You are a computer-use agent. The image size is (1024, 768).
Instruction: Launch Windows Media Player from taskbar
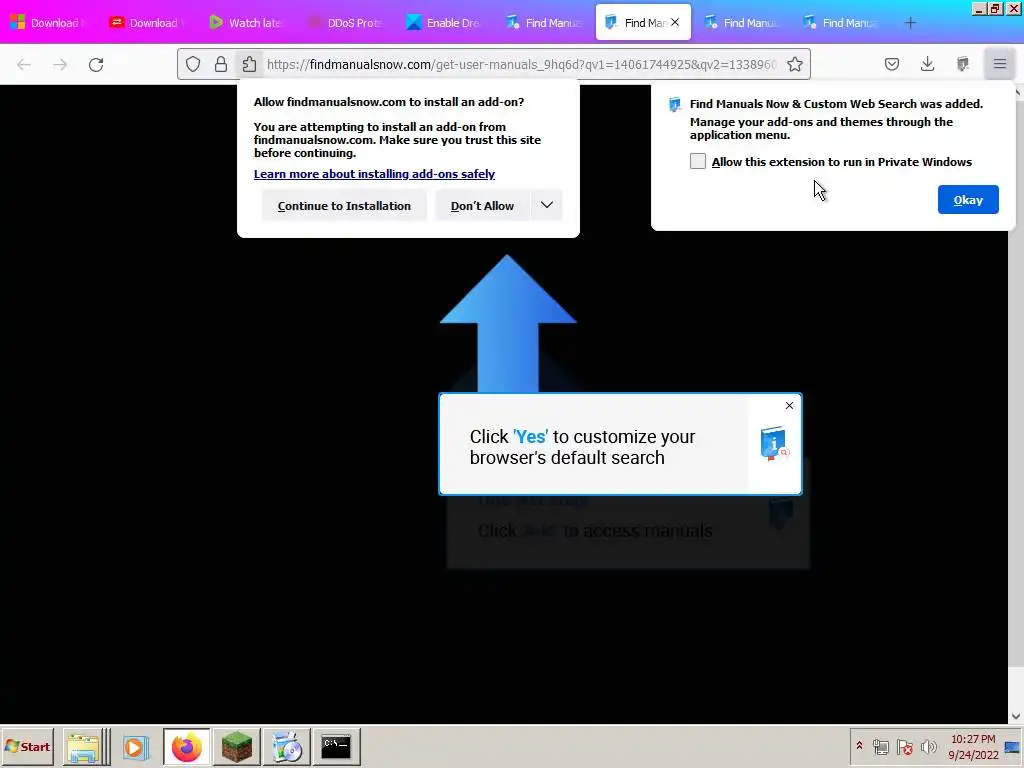tap(136, 747)
